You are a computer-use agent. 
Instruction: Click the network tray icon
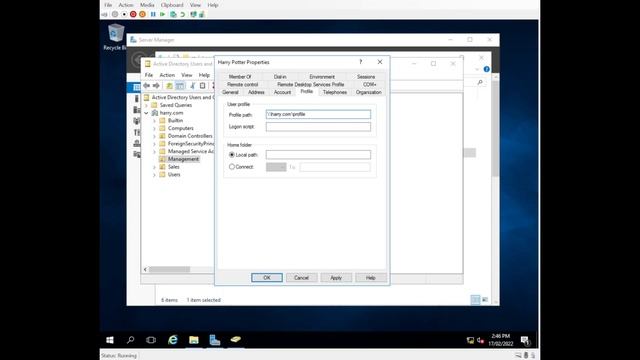click(x=470, y=340)
